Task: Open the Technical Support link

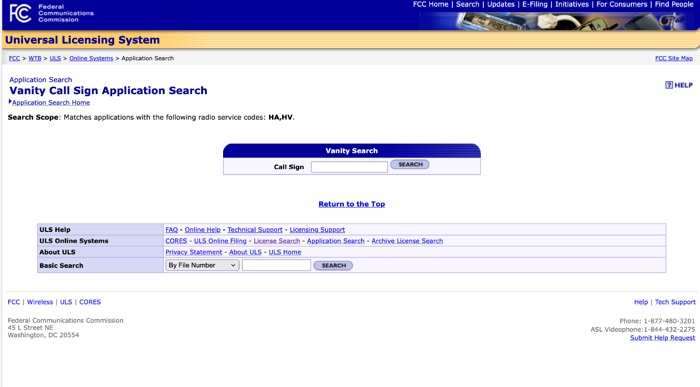Action: tap(255, 230)
